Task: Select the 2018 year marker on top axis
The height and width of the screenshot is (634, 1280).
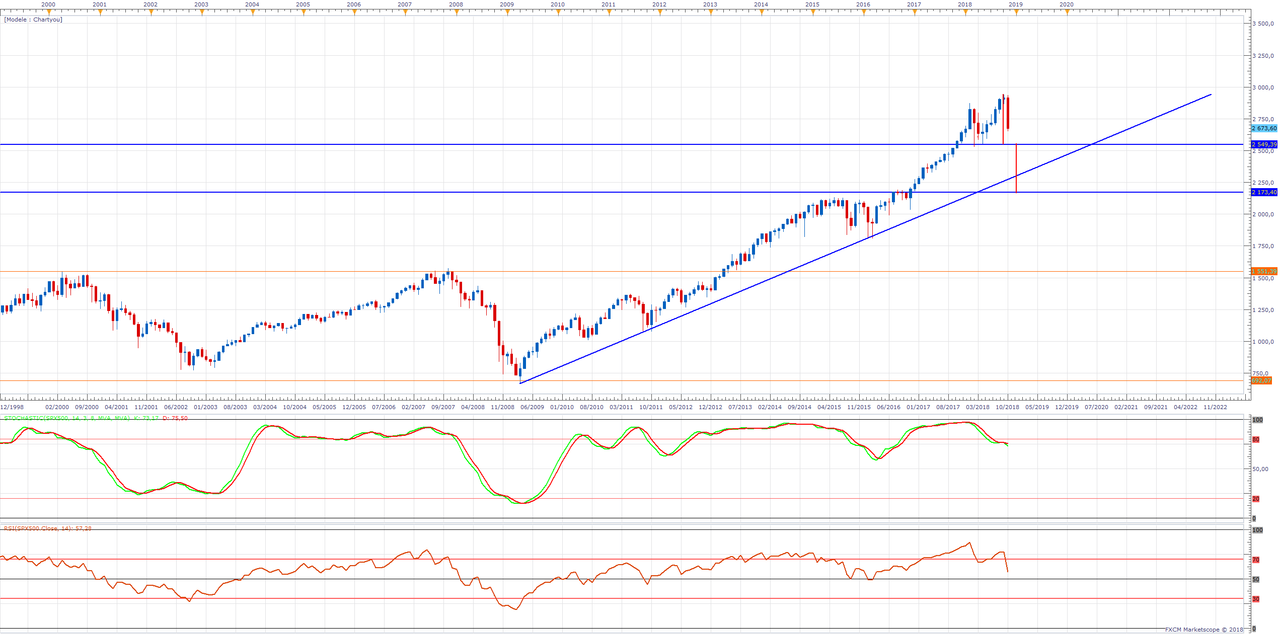Action: coord(965,4)
